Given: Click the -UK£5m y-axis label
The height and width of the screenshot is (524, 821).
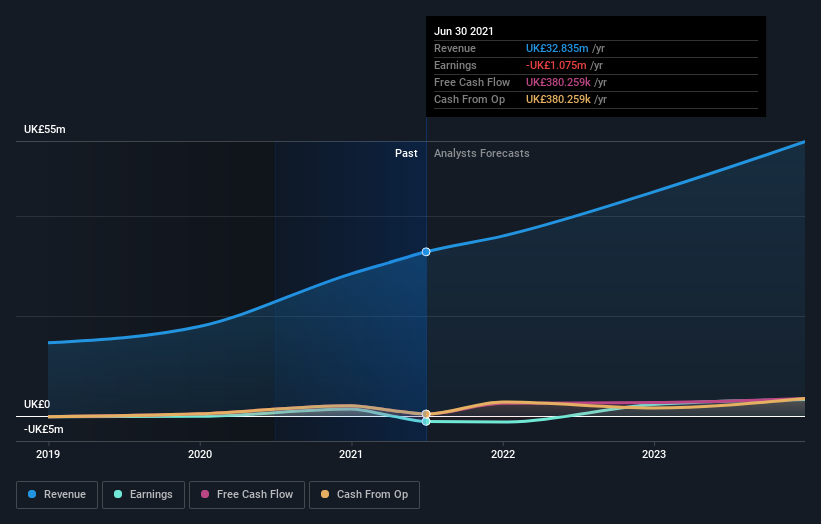Looking at the screenshot, I should 43,429.
